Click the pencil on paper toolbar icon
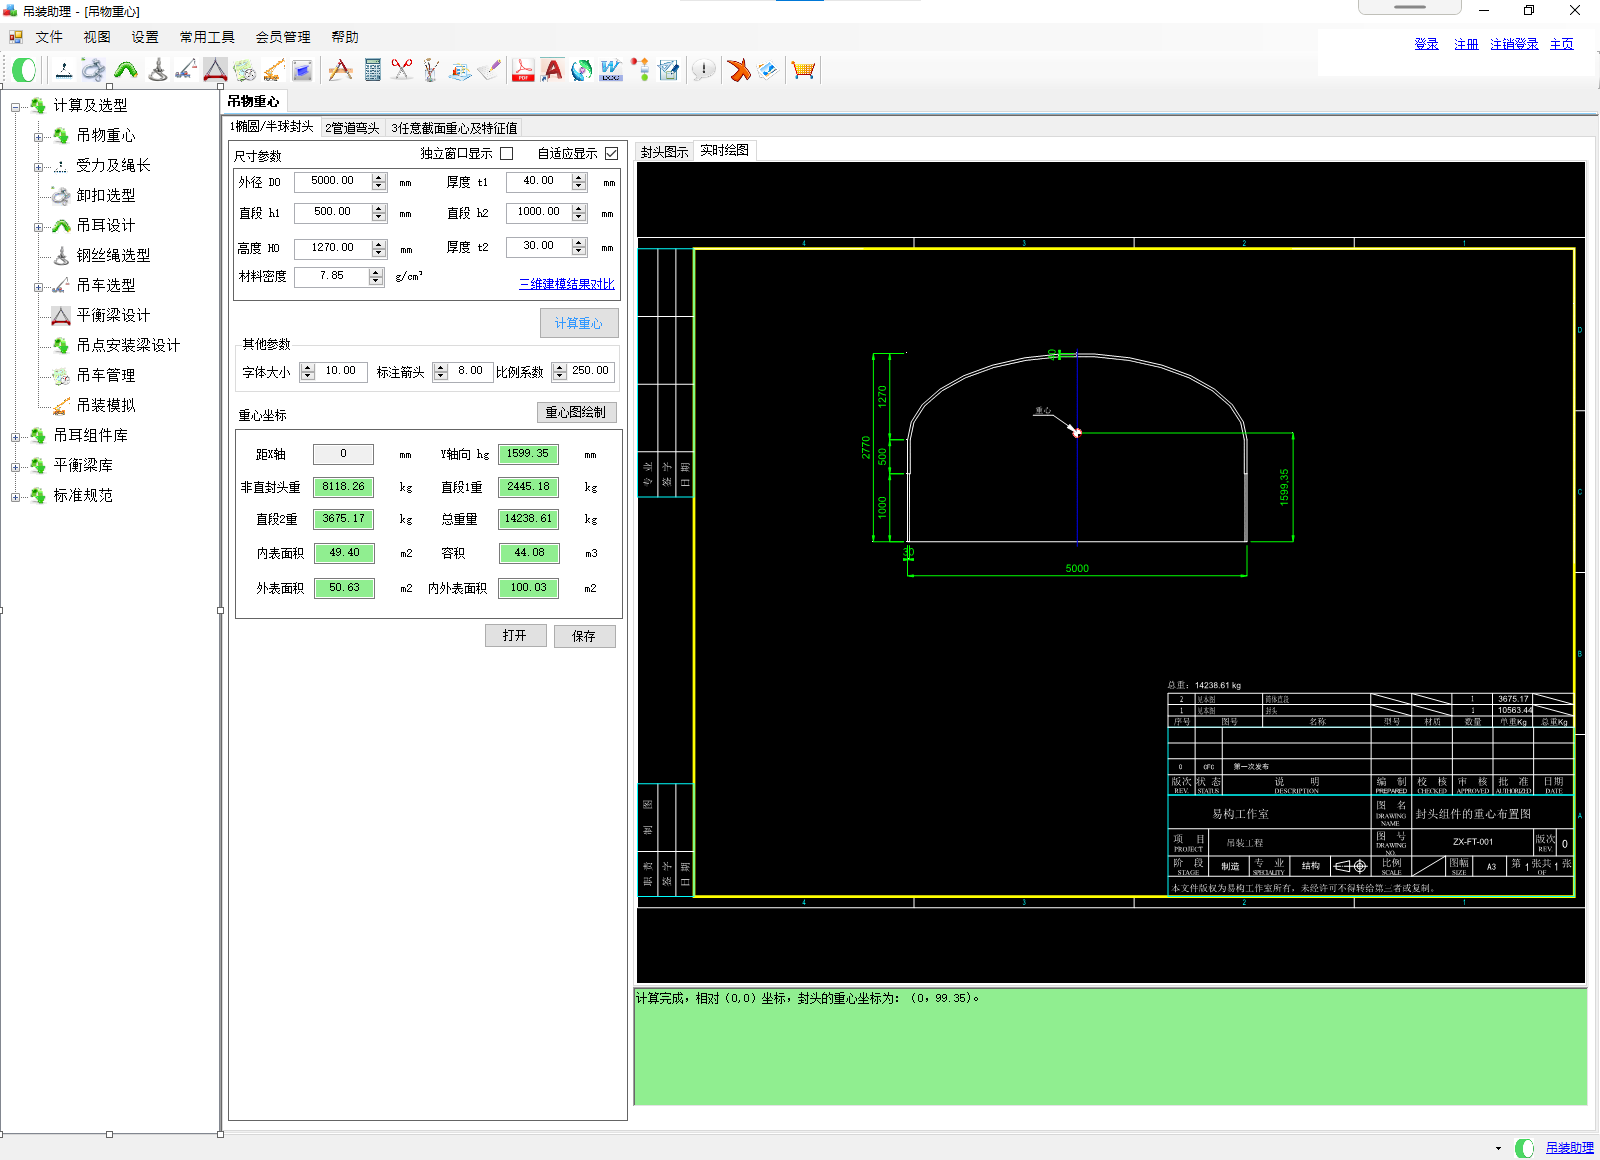Image resolution: width=1600 pixels, height=1160 pixels. click(x=490, y=70)
